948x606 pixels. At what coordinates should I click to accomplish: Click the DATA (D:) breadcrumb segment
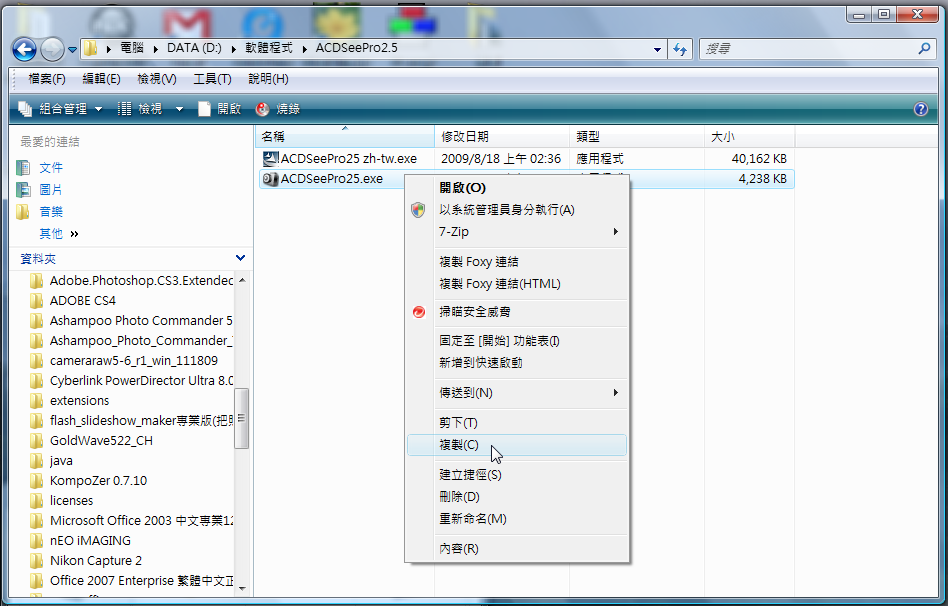pos(194,48)
